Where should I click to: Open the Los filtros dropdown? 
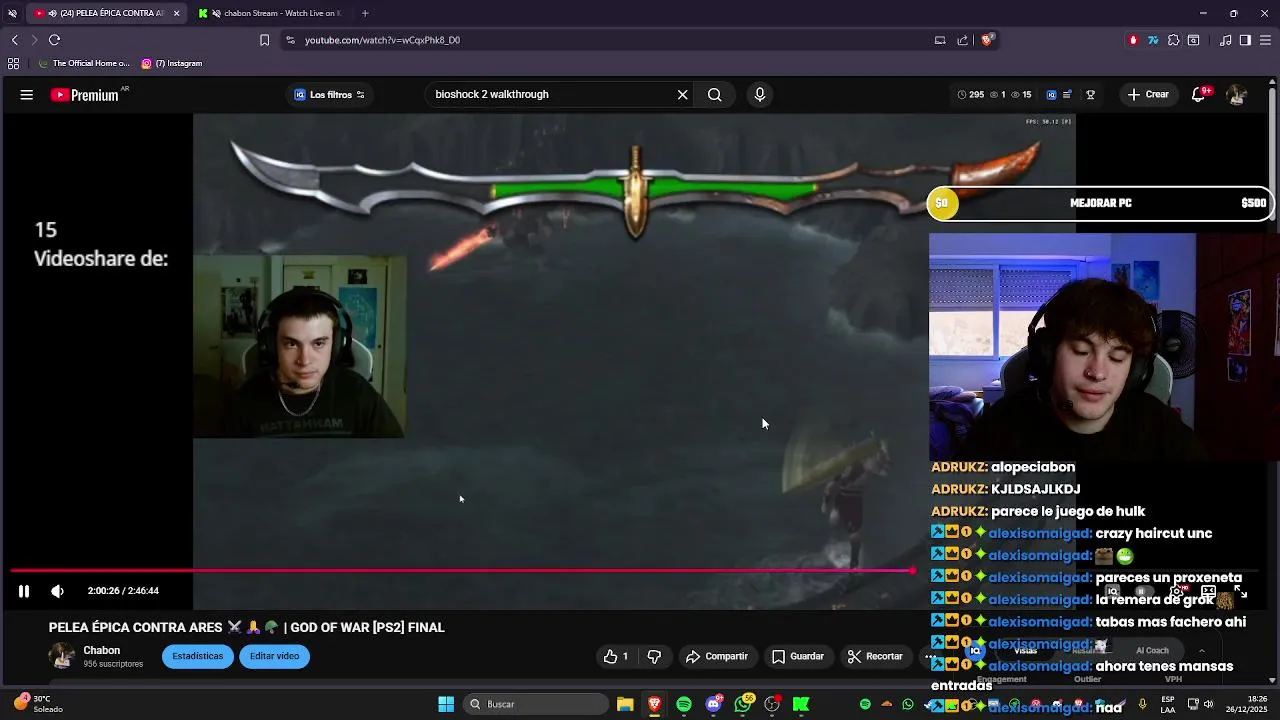(329, 95)
